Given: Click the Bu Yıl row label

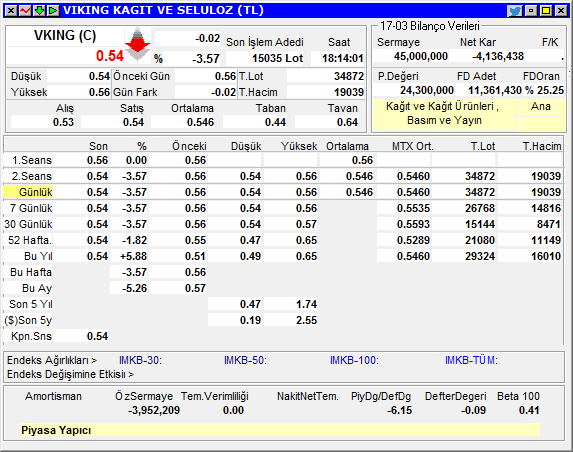Looking at the screenshot, I should coord(38,257).
